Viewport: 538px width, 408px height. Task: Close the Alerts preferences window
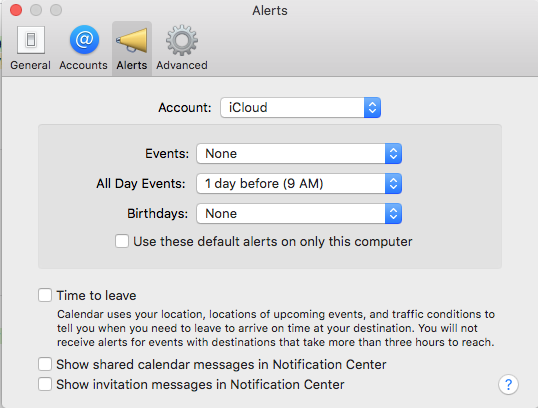[16, 10]
